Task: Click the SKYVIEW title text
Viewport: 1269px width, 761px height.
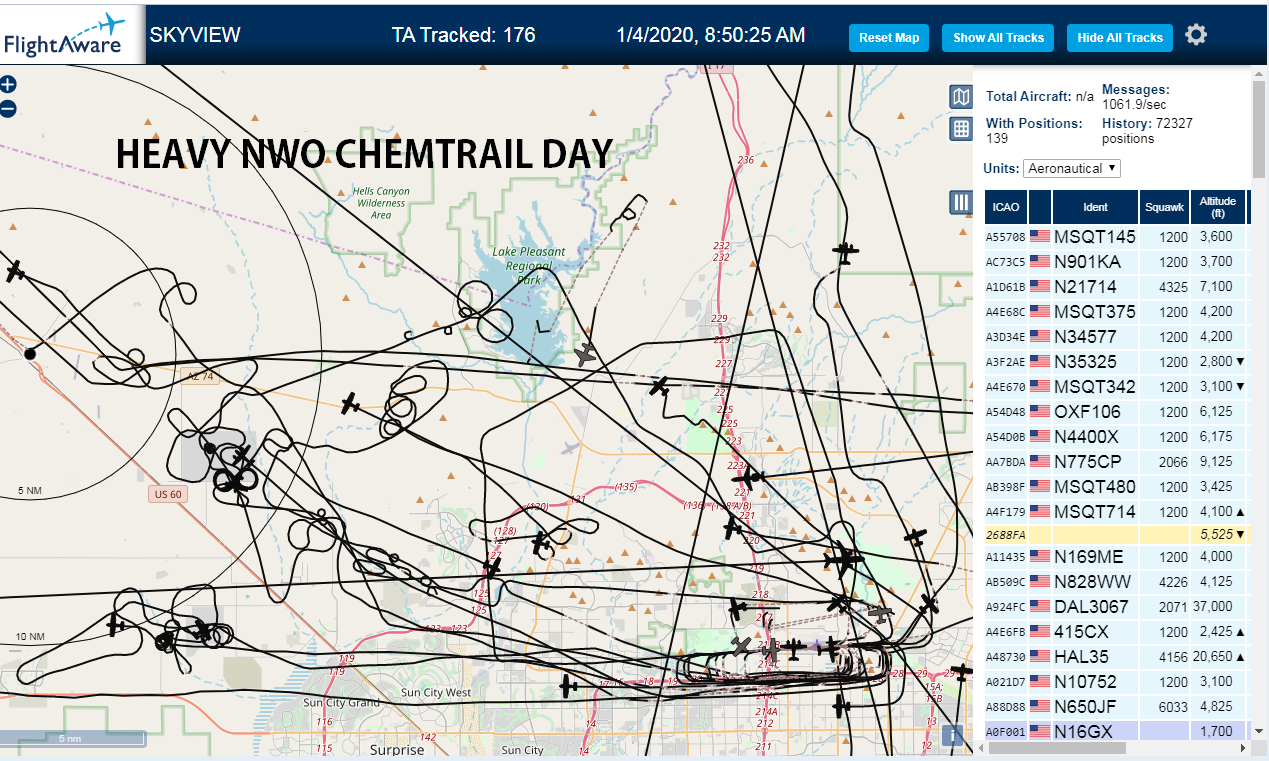Action: 195,35
